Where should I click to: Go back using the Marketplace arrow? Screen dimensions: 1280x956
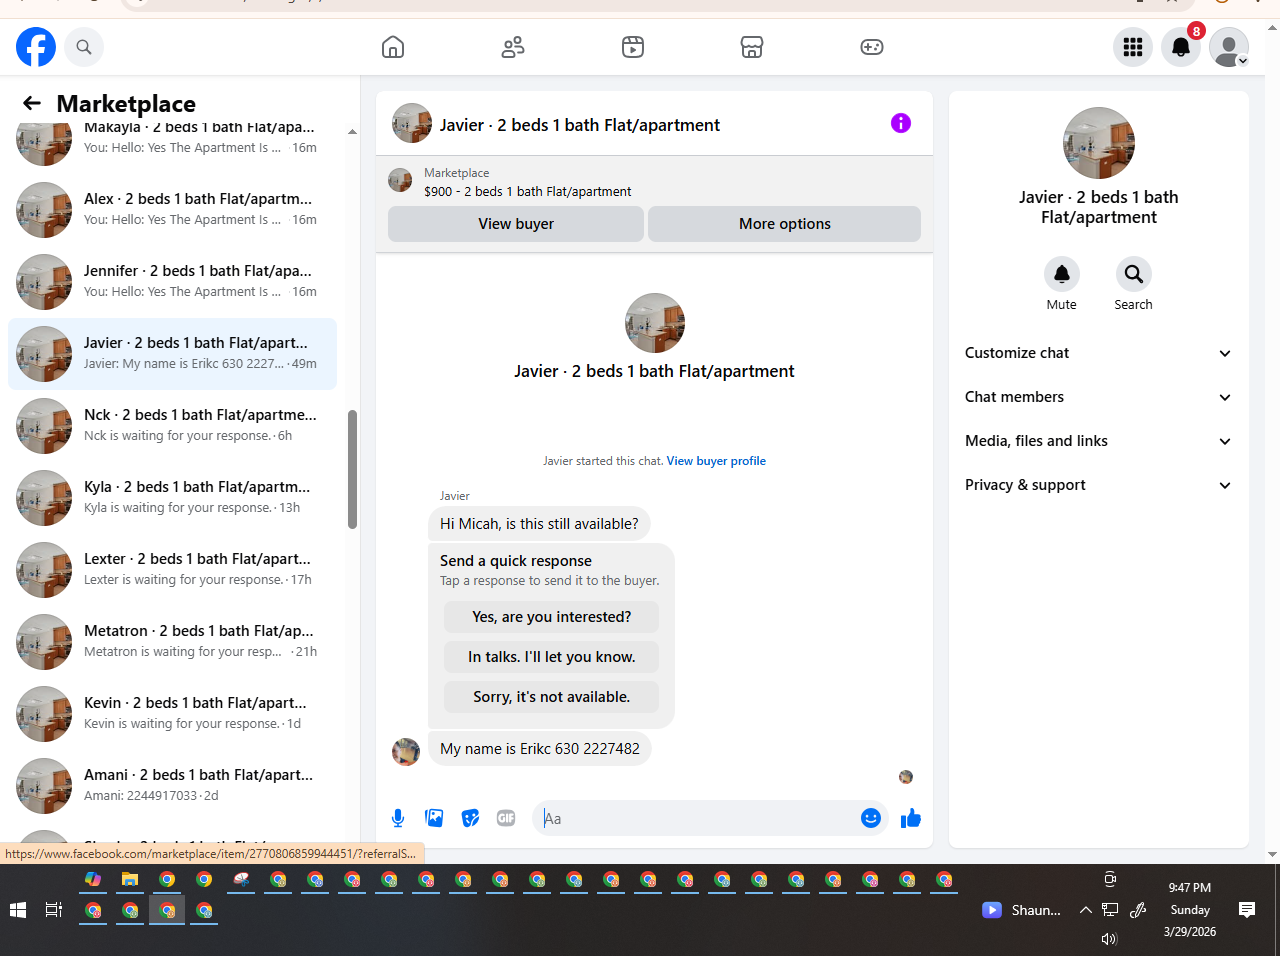[32, 103]
